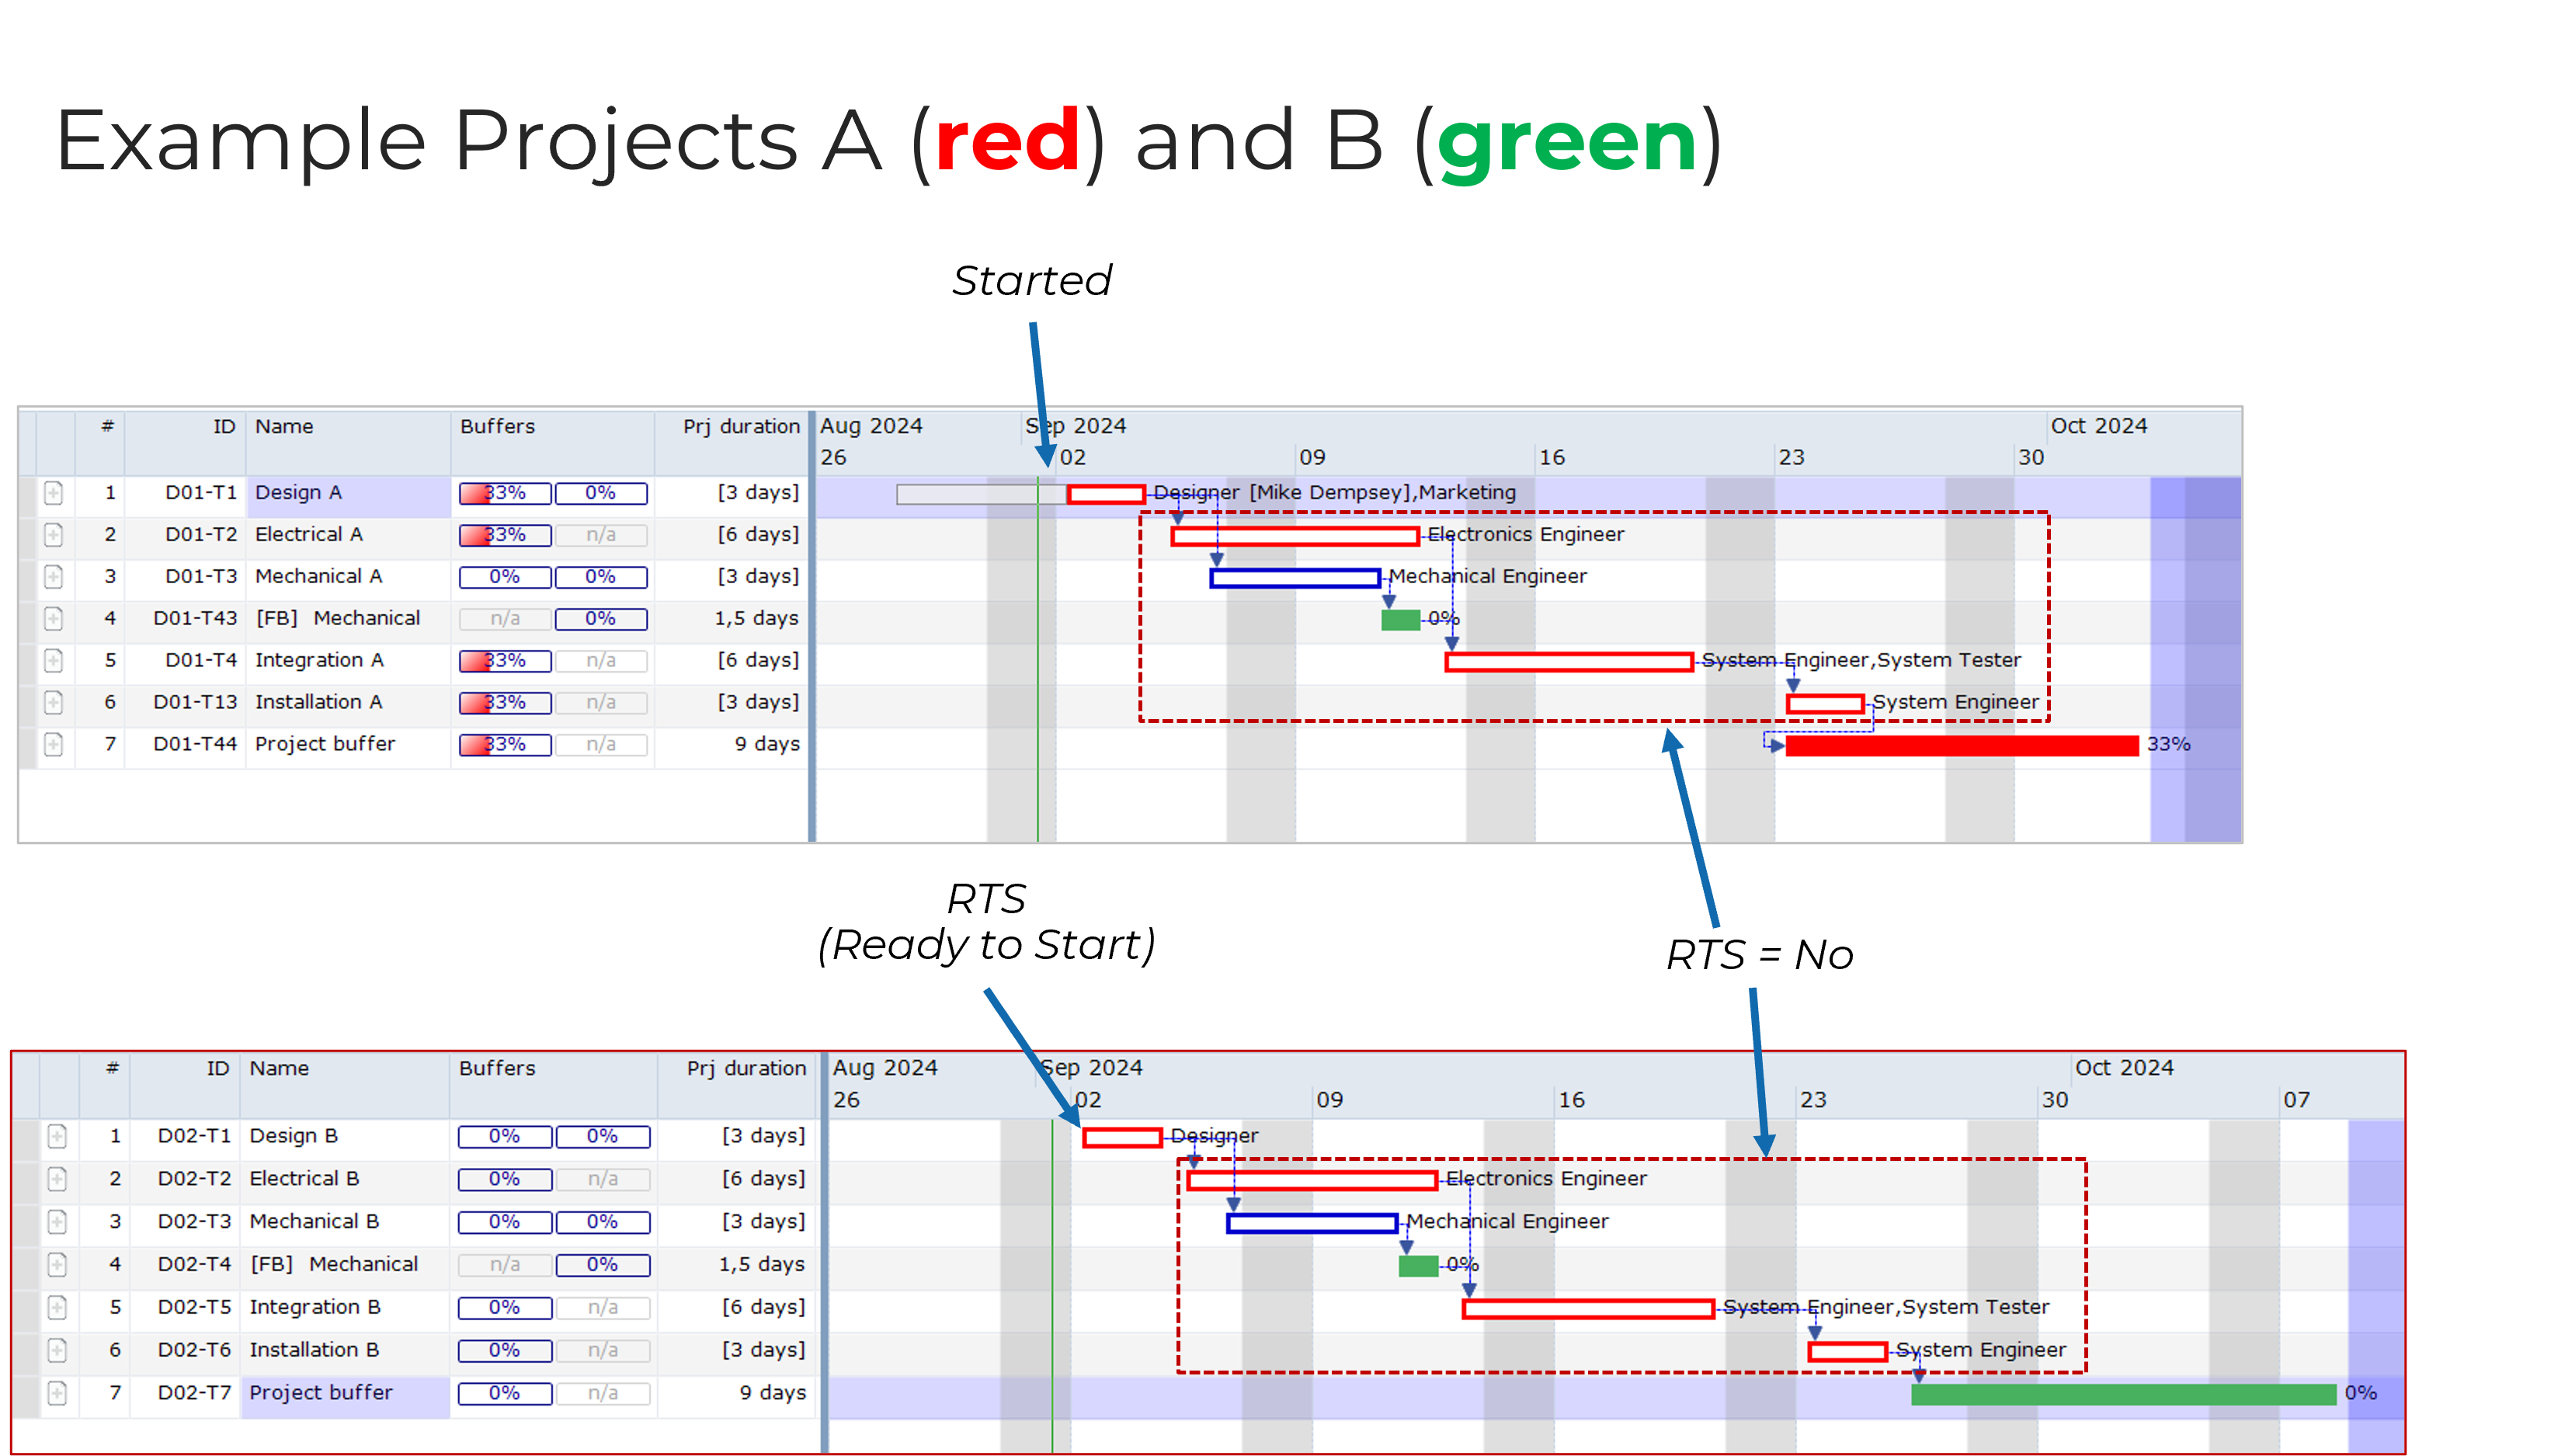Viewport: 2551px width, 1456px height.
Task: Expand the Integration A task row
Action: (53, 660)
